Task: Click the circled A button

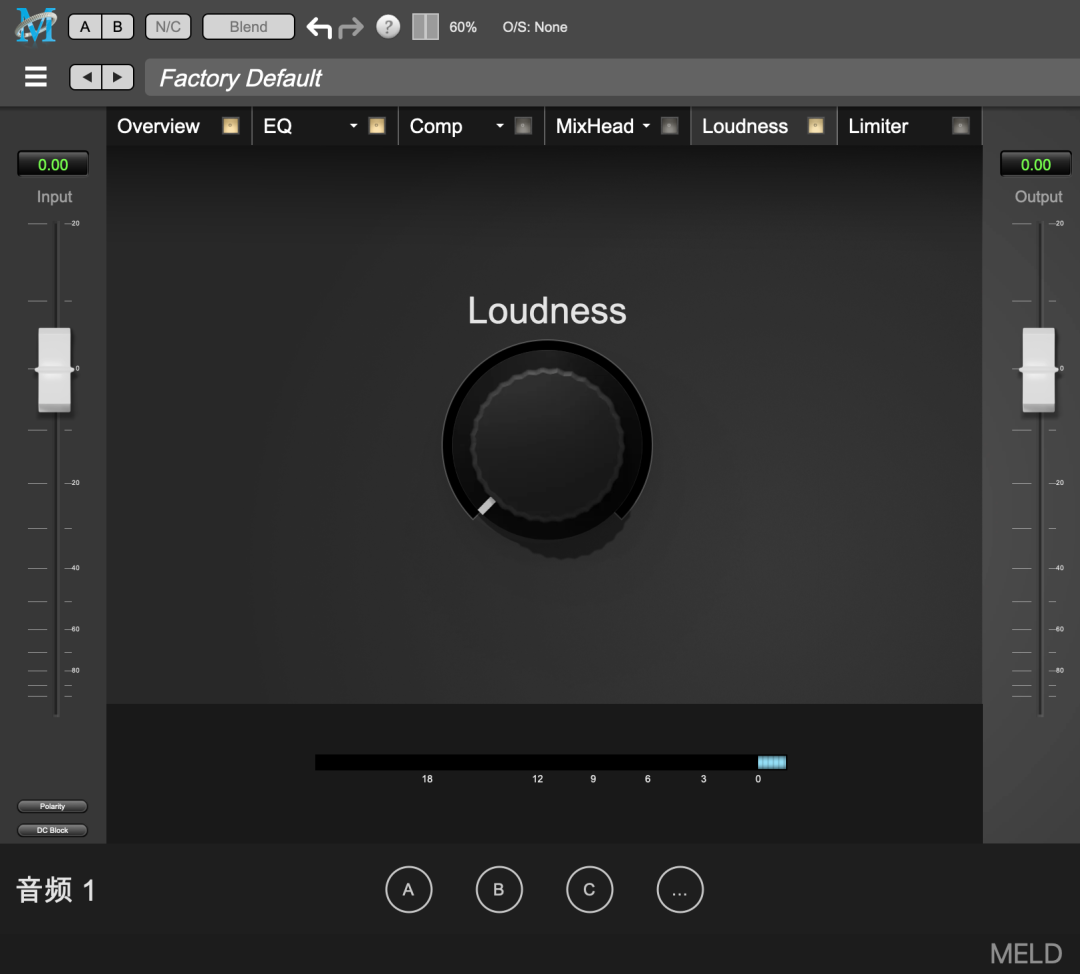Action: click(x=409, y=889)
